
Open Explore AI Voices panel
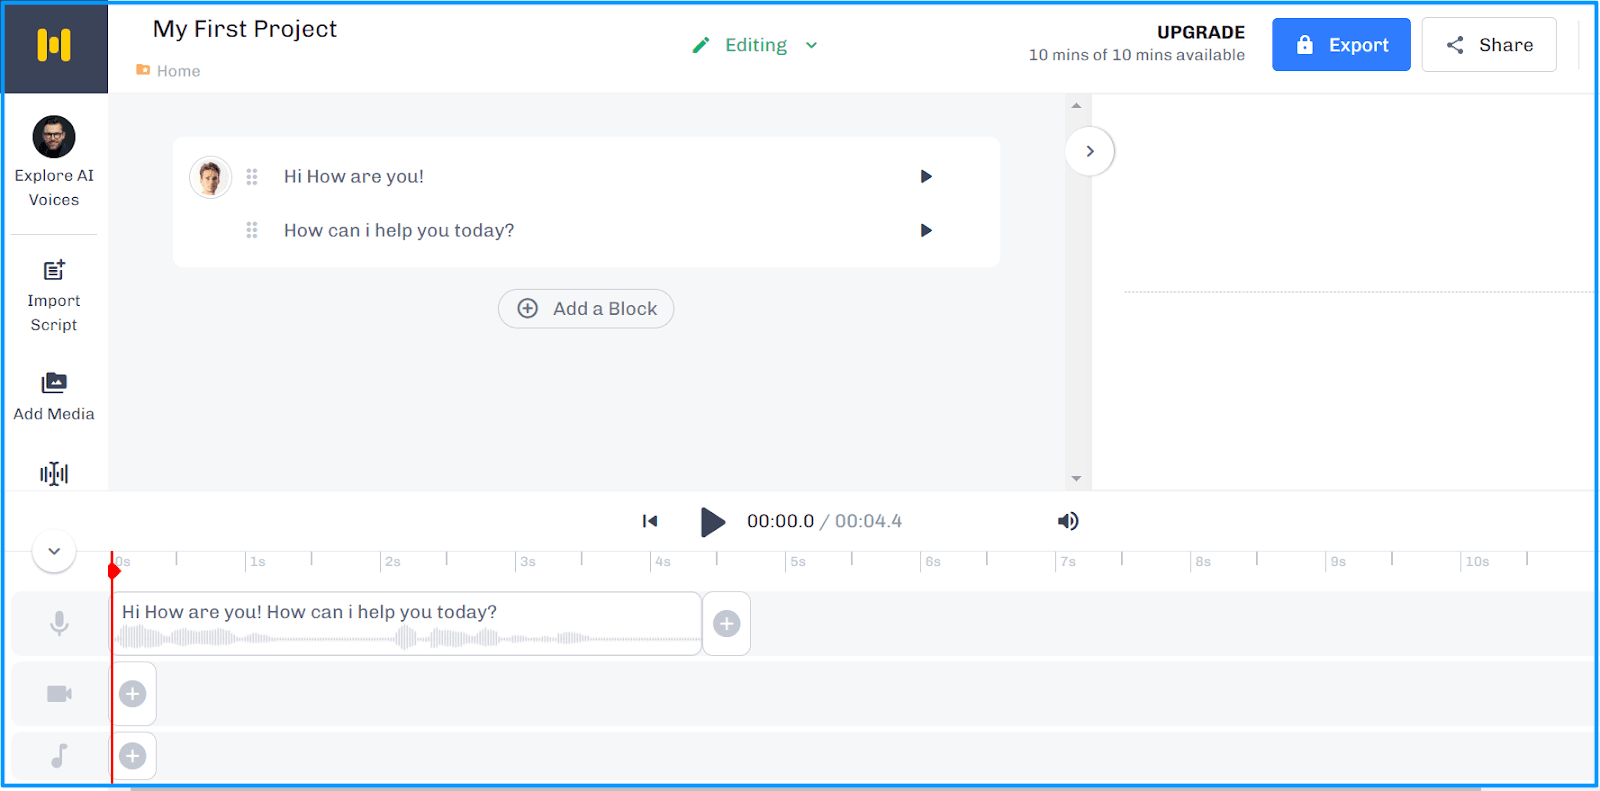pos(54,161)
